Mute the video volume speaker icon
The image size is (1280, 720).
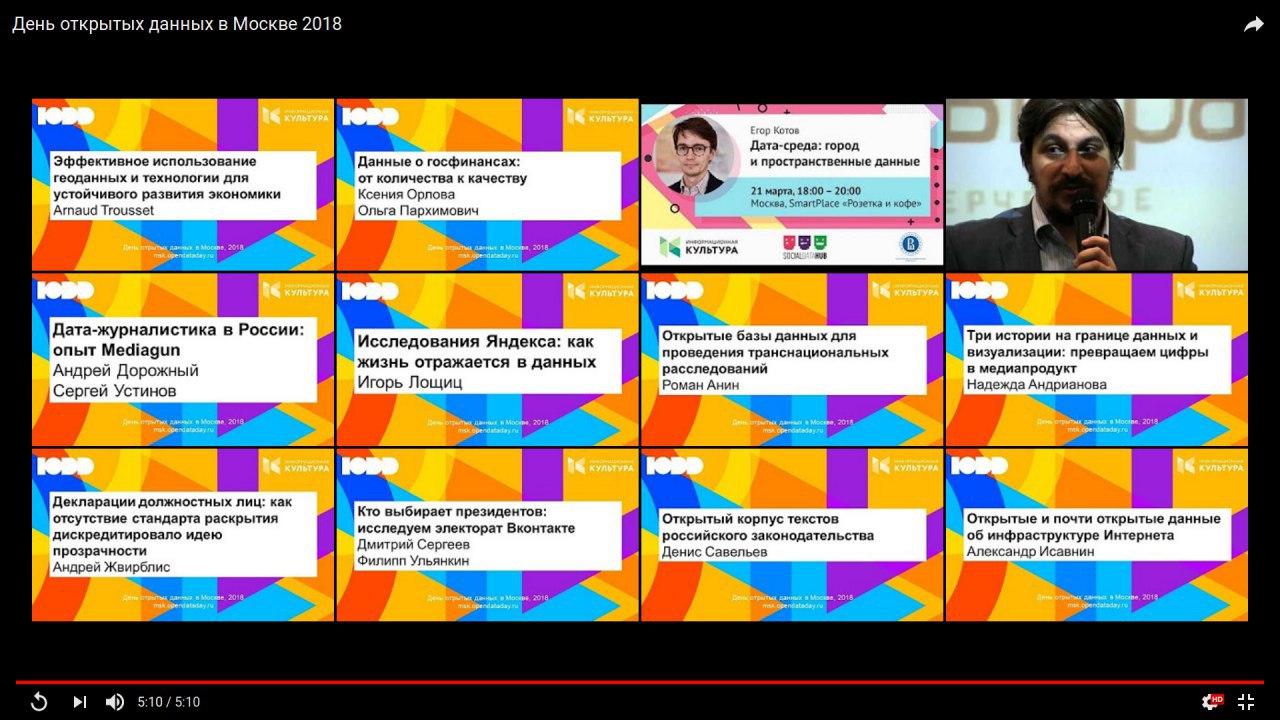115,702
